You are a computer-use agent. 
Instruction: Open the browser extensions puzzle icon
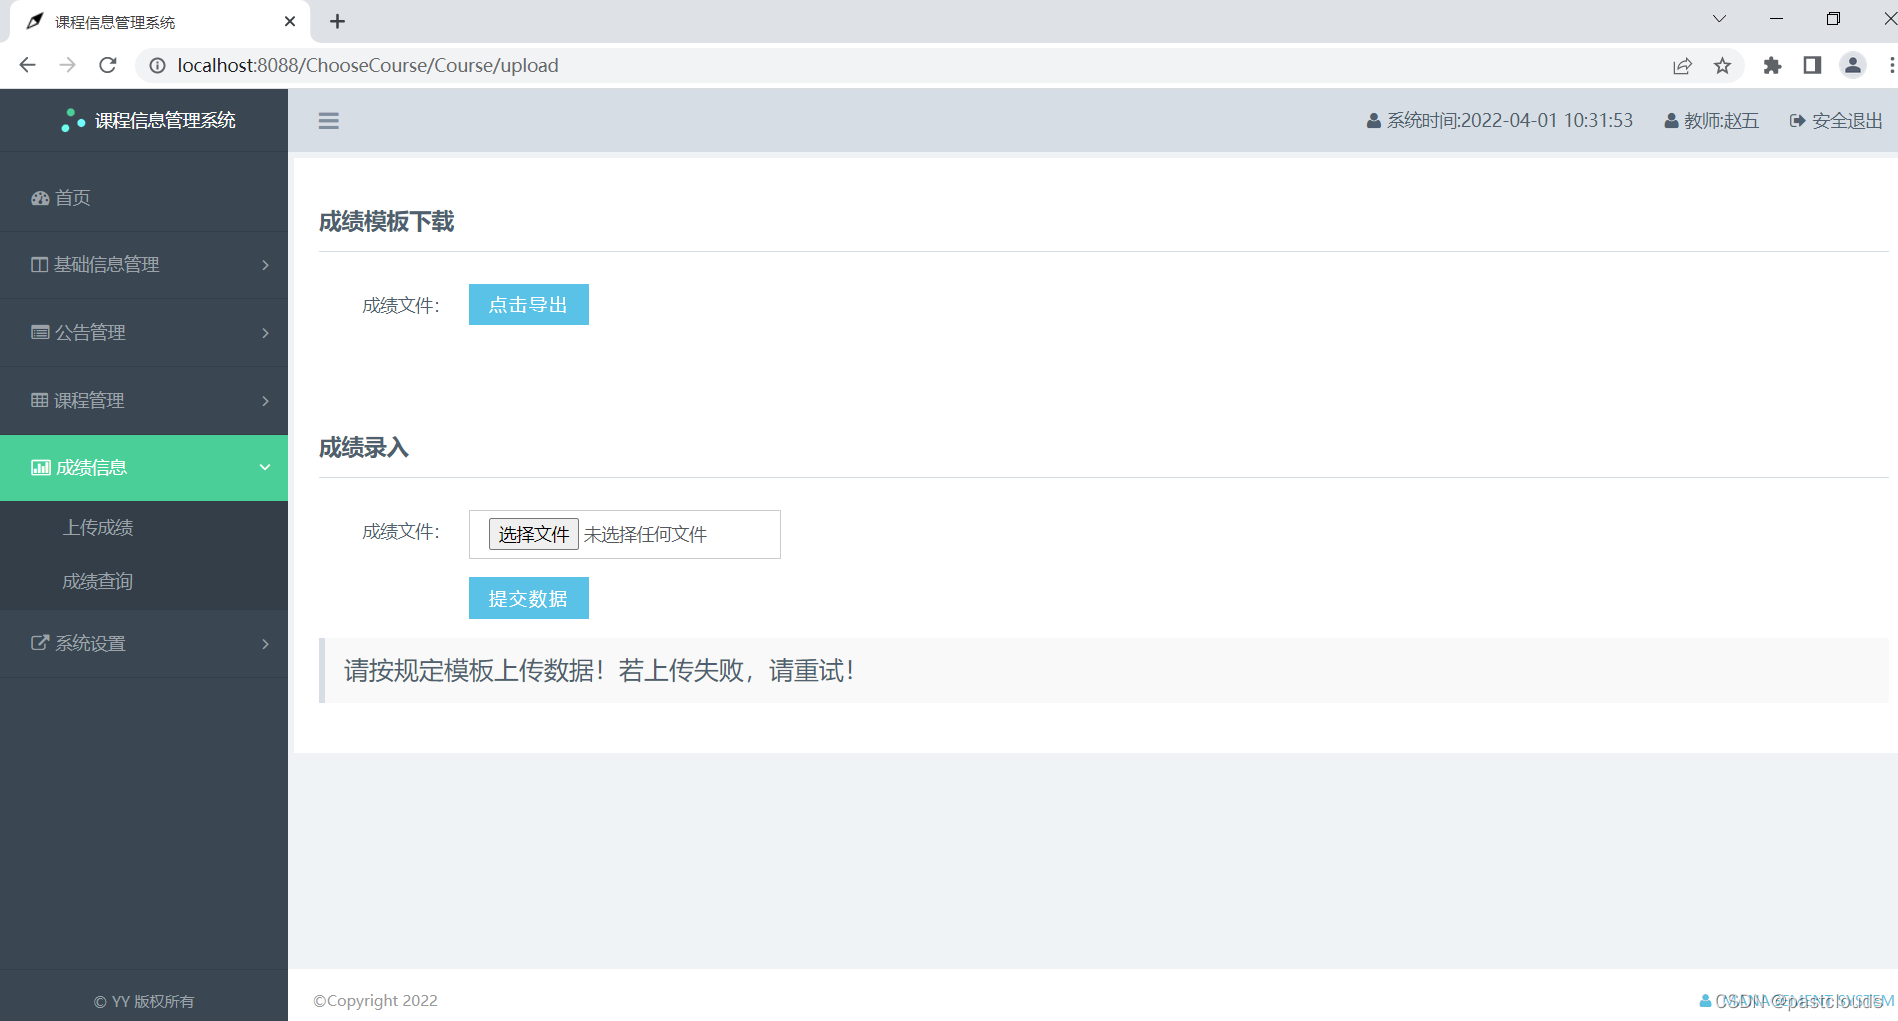point(1772,65)
